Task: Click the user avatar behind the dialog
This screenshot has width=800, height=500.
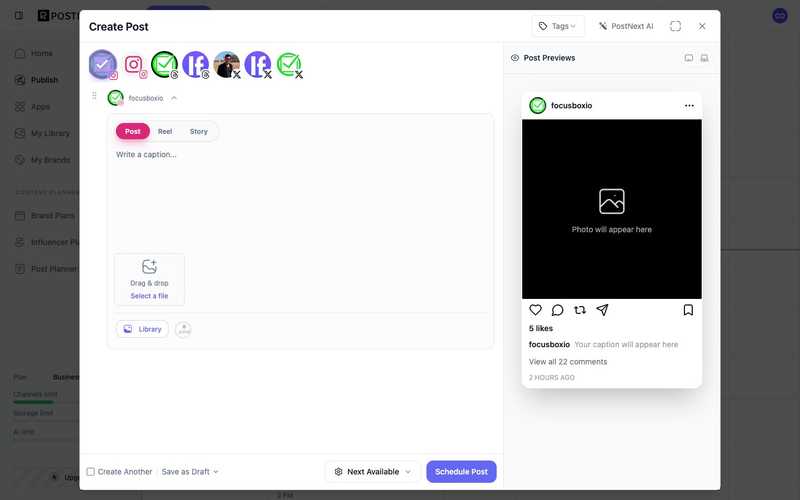Action: pos(780,16)
